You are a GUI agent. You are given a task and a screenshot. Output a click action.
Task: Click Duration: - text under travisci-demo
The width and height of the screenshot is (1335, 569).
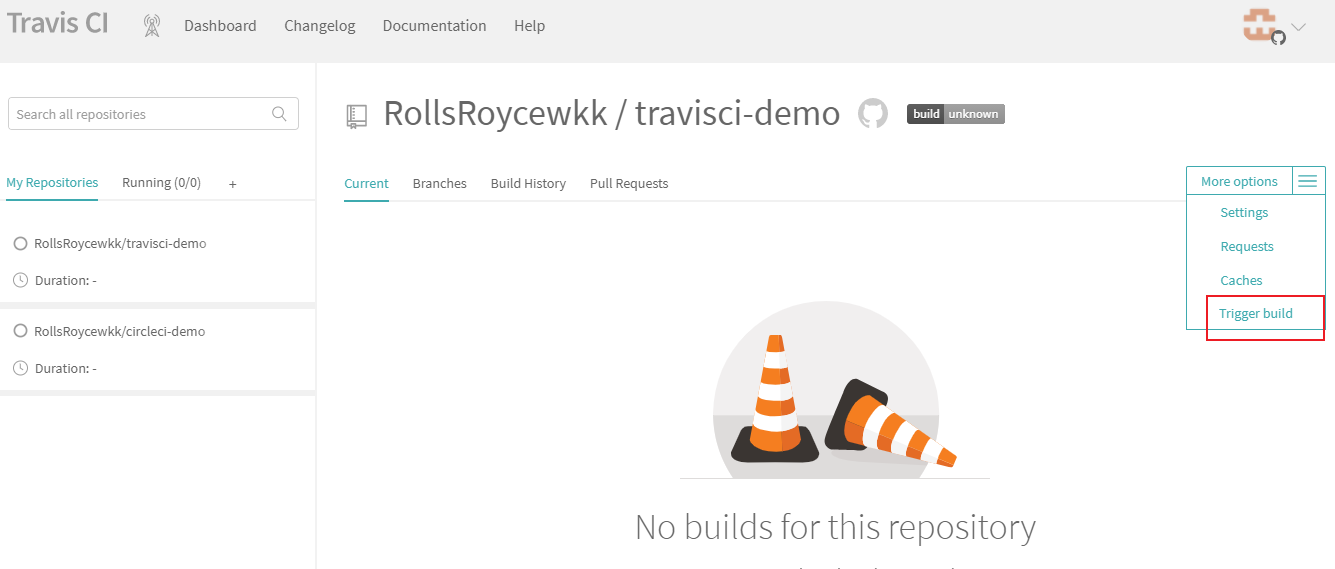click(x=65, y=281)
